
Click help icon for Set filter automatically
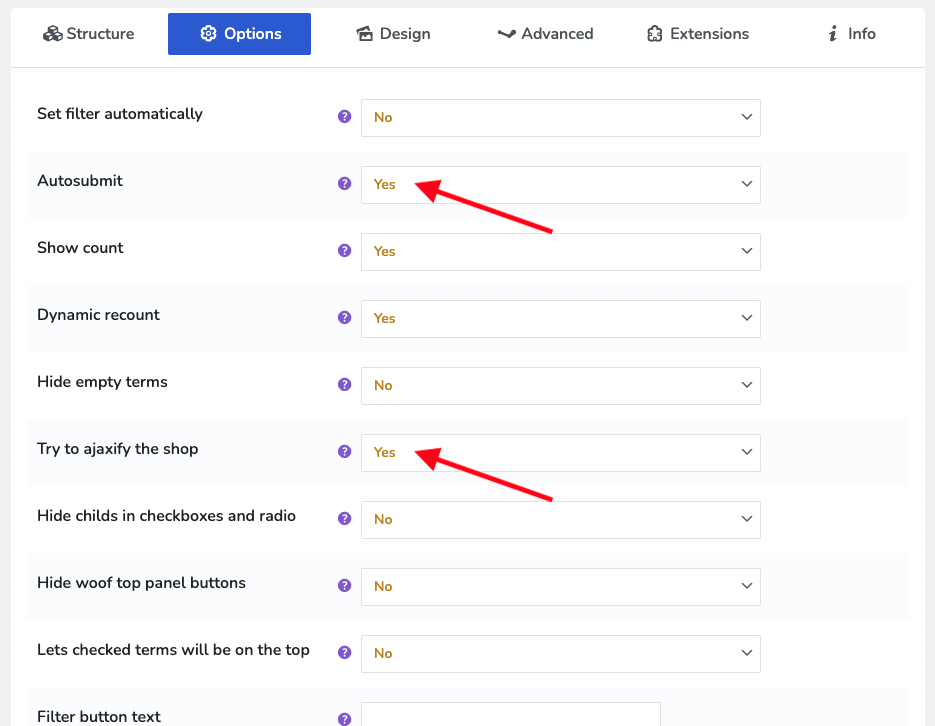tap(344, 116)
